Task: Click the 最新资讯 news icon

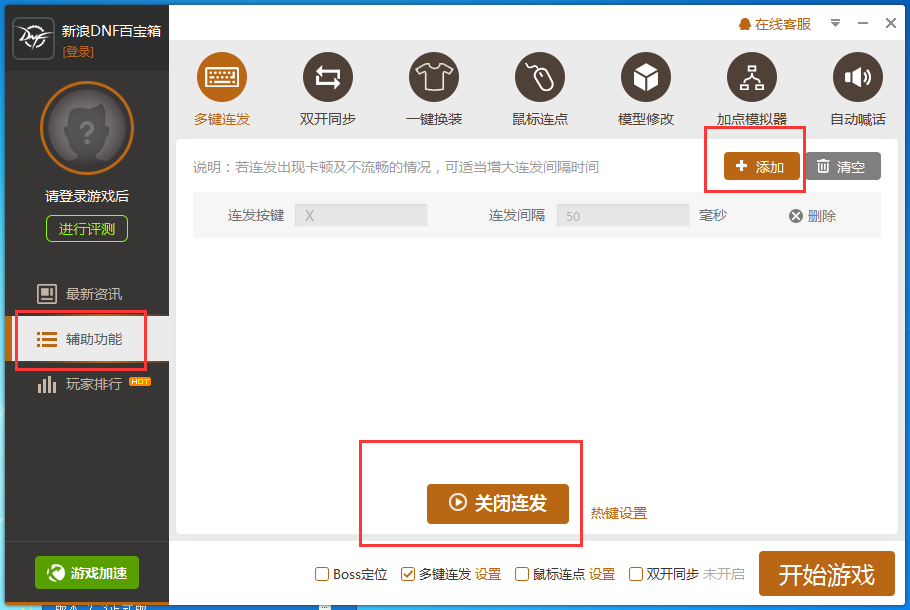Action: [46, 294]
